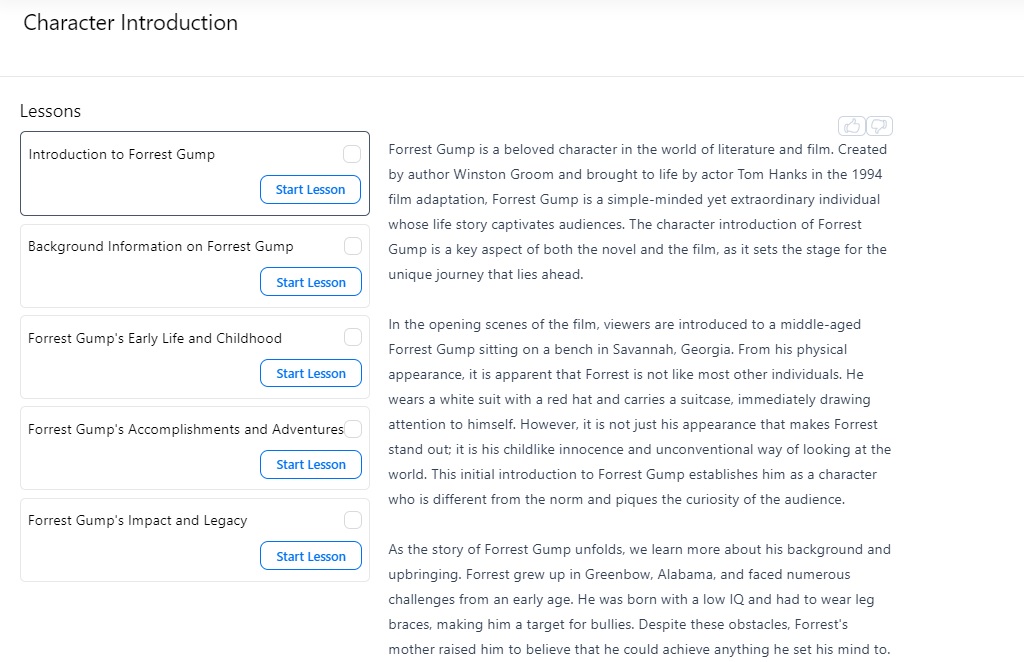This screenshot has height=662, width=1024.
Task: Start Lesson for Background Information
Action: 310,282
